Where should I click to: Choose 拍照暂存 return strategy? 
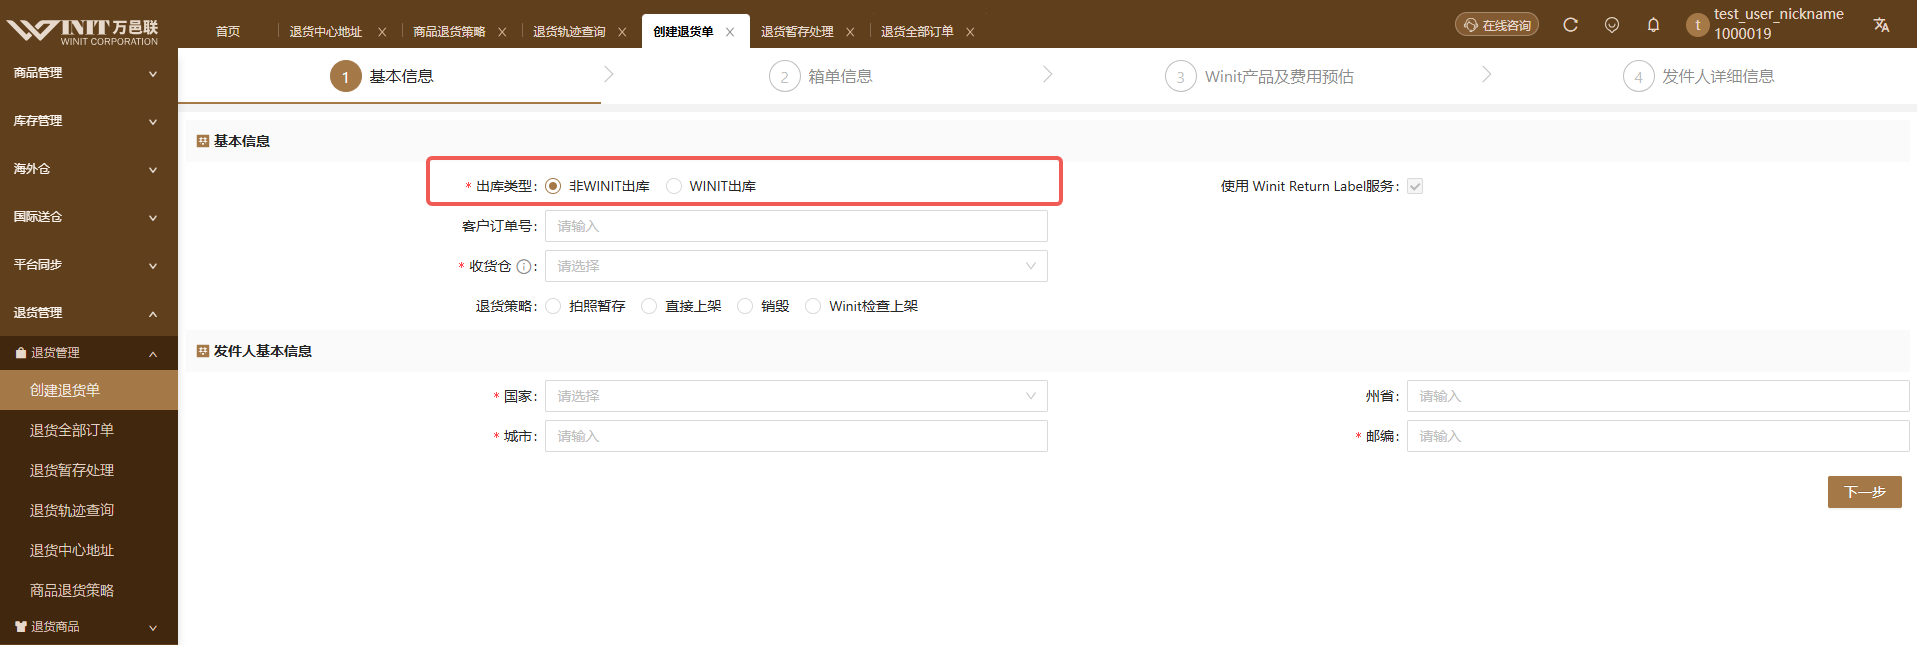pos(553,306)
